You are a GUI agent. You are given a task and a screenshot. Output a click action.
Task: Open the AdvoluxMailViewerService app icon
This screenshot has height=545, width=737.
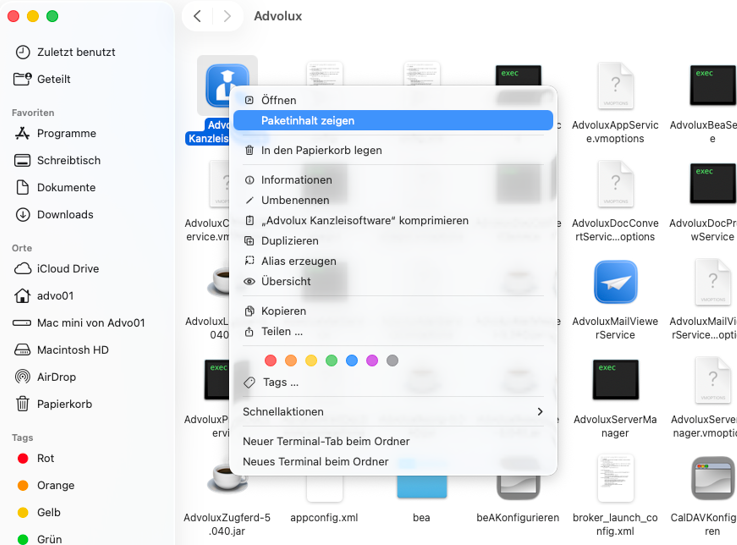coord(615,283)
